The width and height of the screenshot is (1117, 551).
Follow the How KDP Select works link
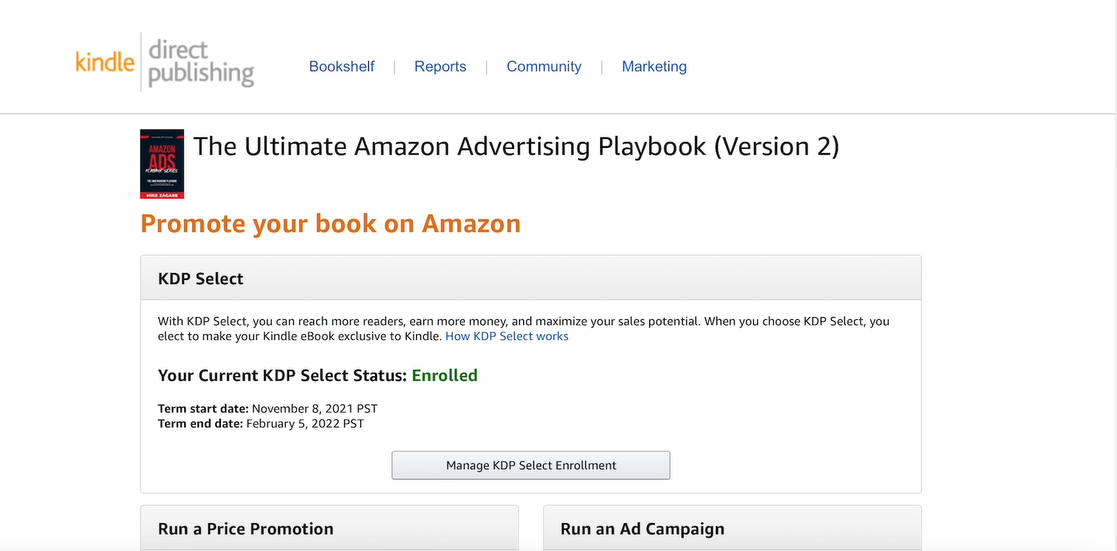[506, 336]
